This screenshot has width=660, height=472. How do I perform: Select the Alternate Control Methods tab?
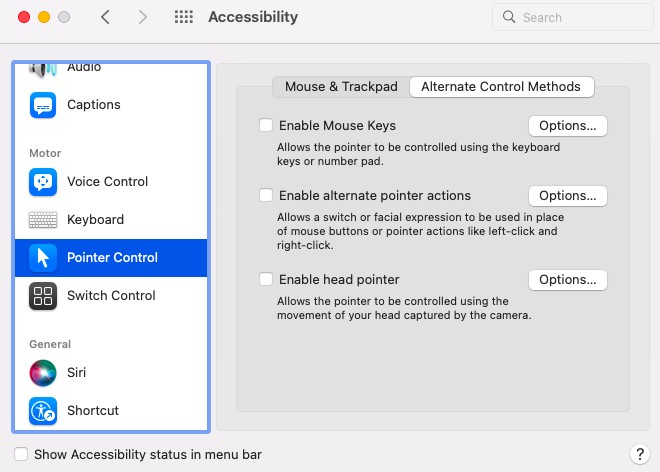(x=501, y=87)
